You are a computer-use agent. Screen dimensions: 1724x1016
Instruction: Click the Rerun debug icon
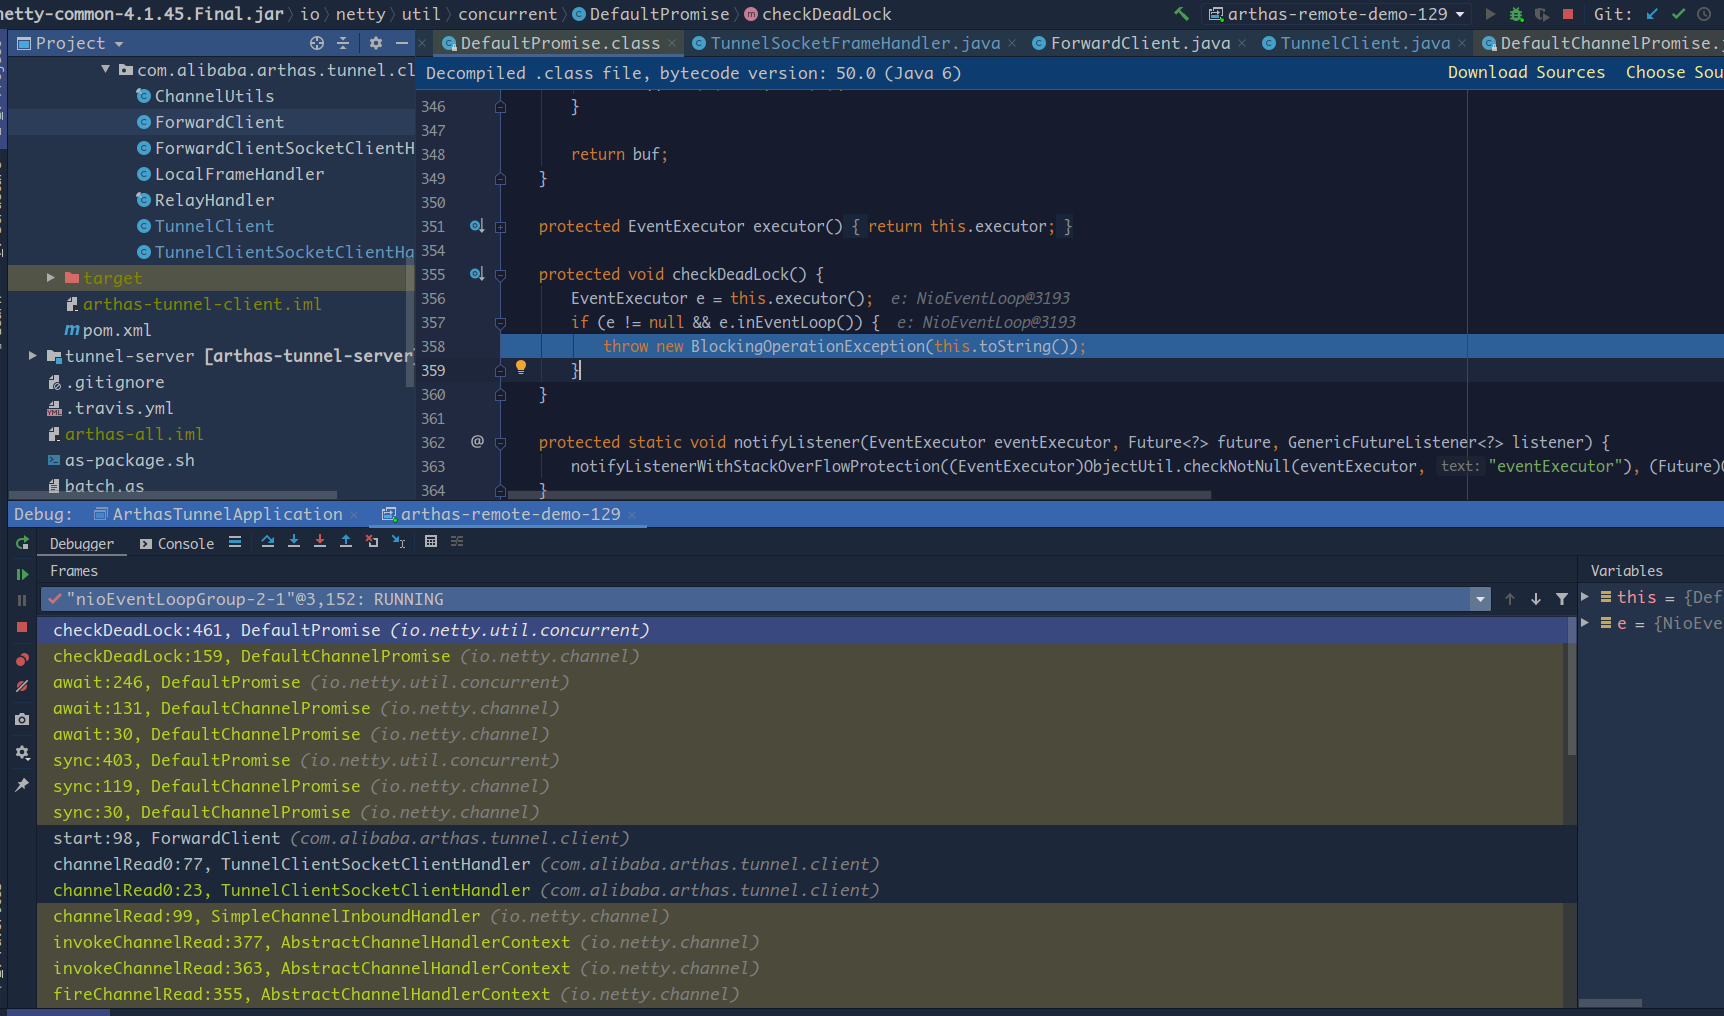click(x=22, y=543)
